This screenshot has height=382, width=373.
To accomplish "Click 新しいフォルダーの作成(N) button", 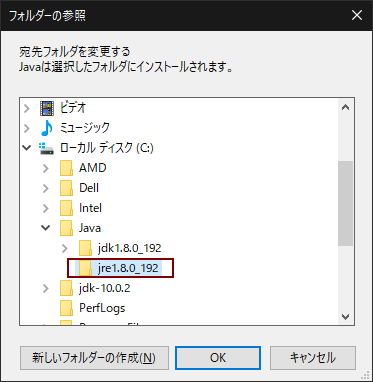I will click(94, 358).
